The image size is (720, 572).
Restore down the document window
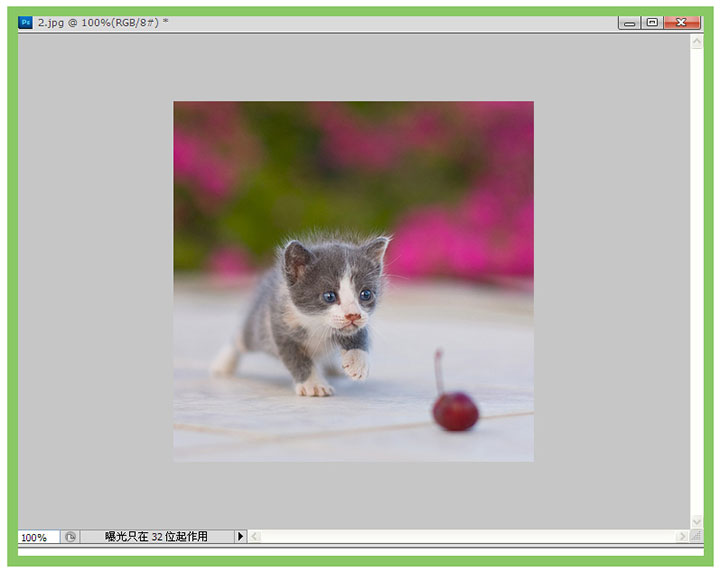(652, 22)
